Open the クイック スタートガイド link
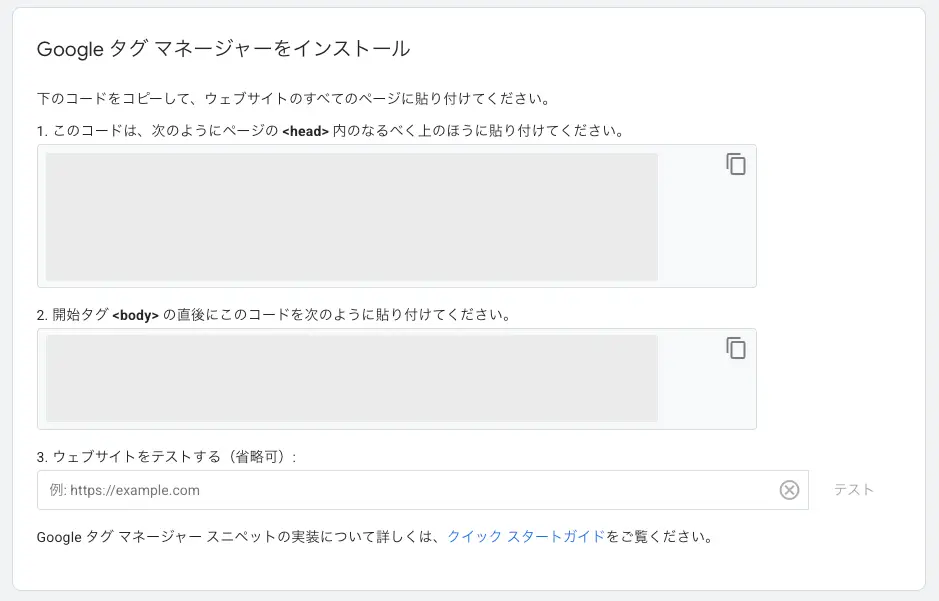This screenshot has height=601, width=939. click(x=526, y=537)
